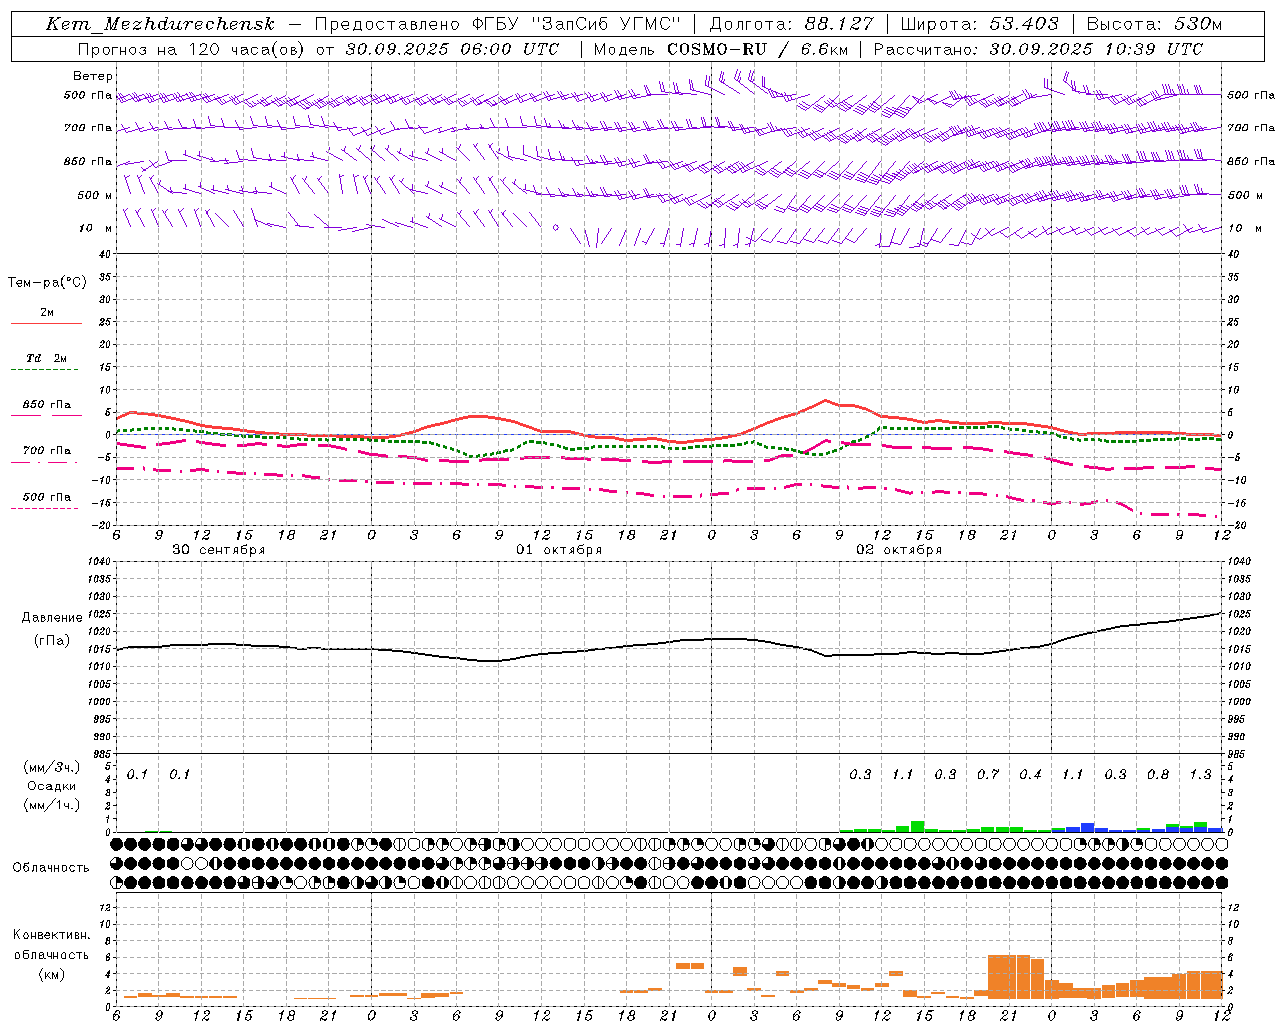Click the Конвективн. convective cloud label
The height and width of the screenshot is (1024, 1280).
(51, 935)
